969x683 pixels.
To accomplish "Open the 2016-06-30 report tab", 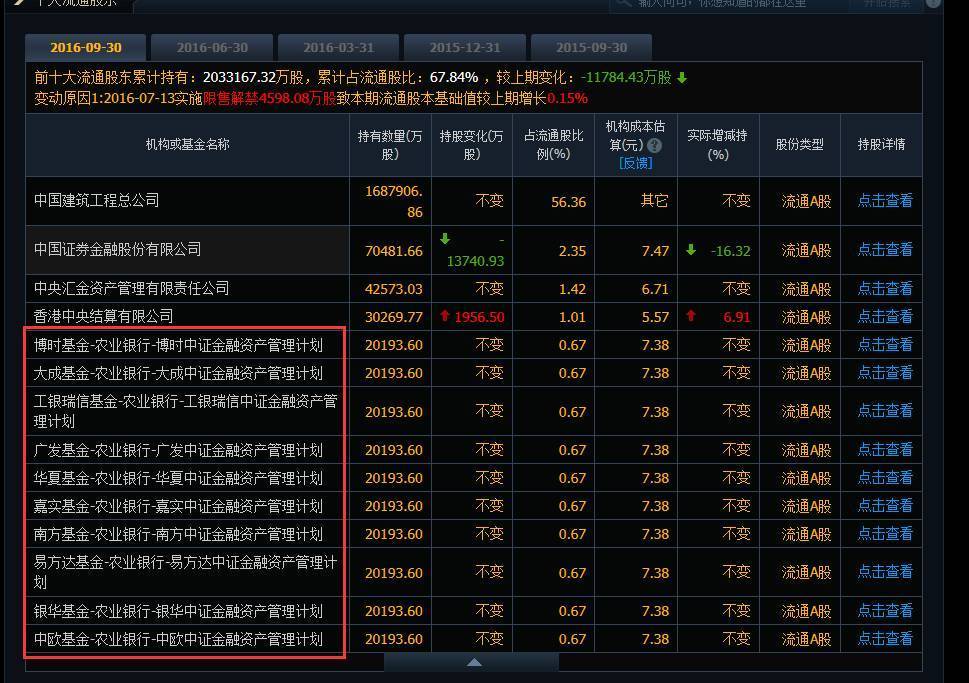I will 212,48.
